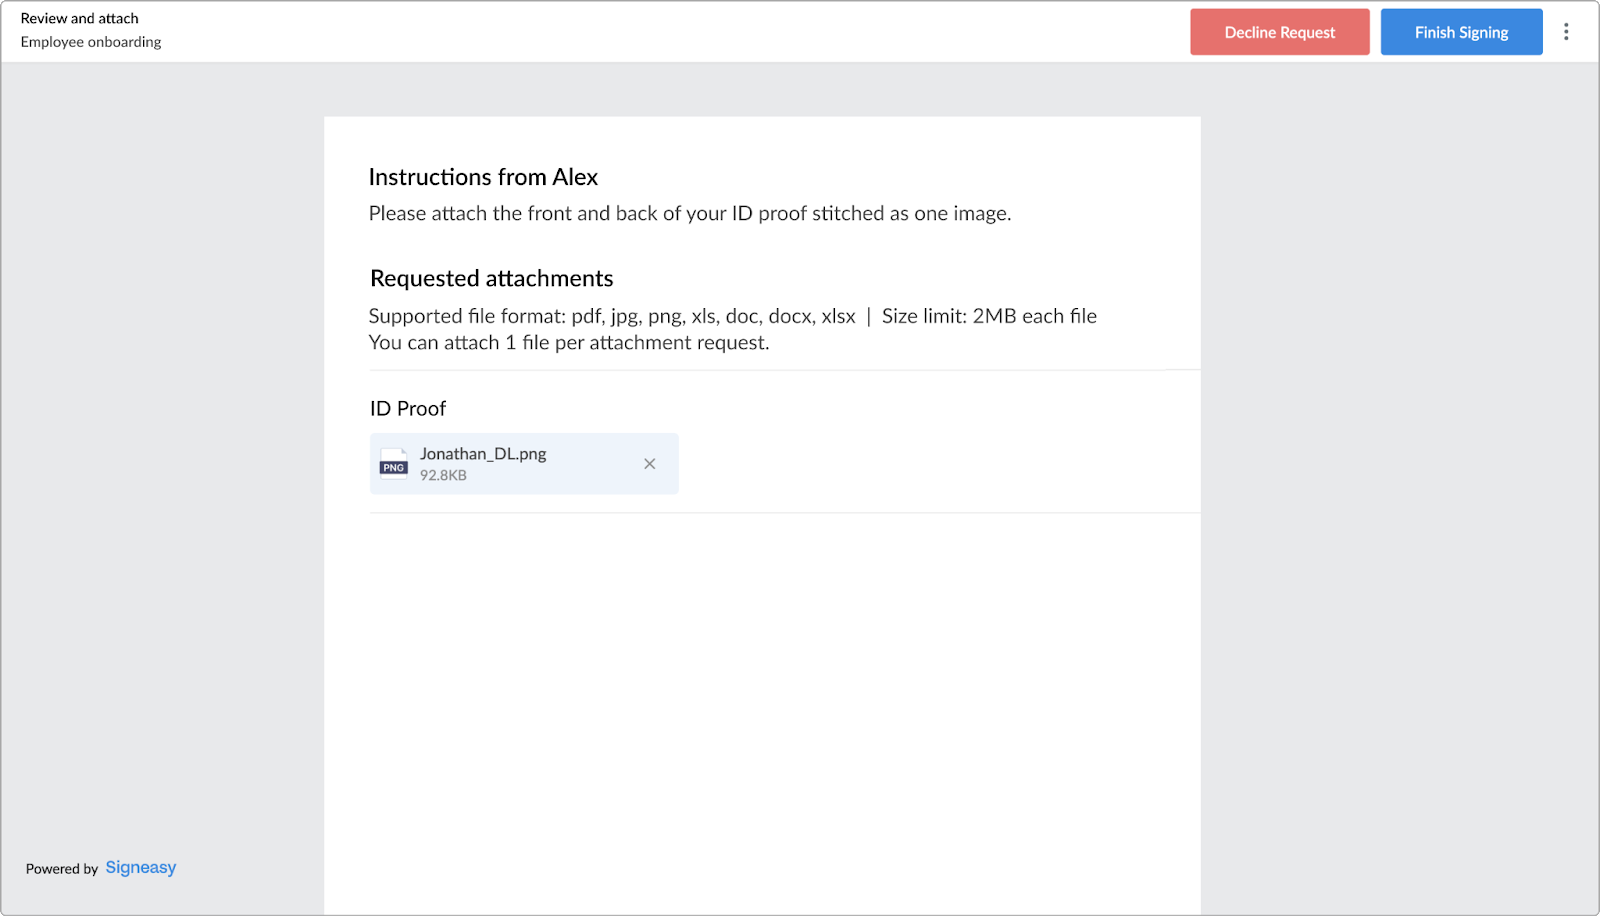Click the Review and attach title
1600x916 pixels.
[x=80, y=18]
